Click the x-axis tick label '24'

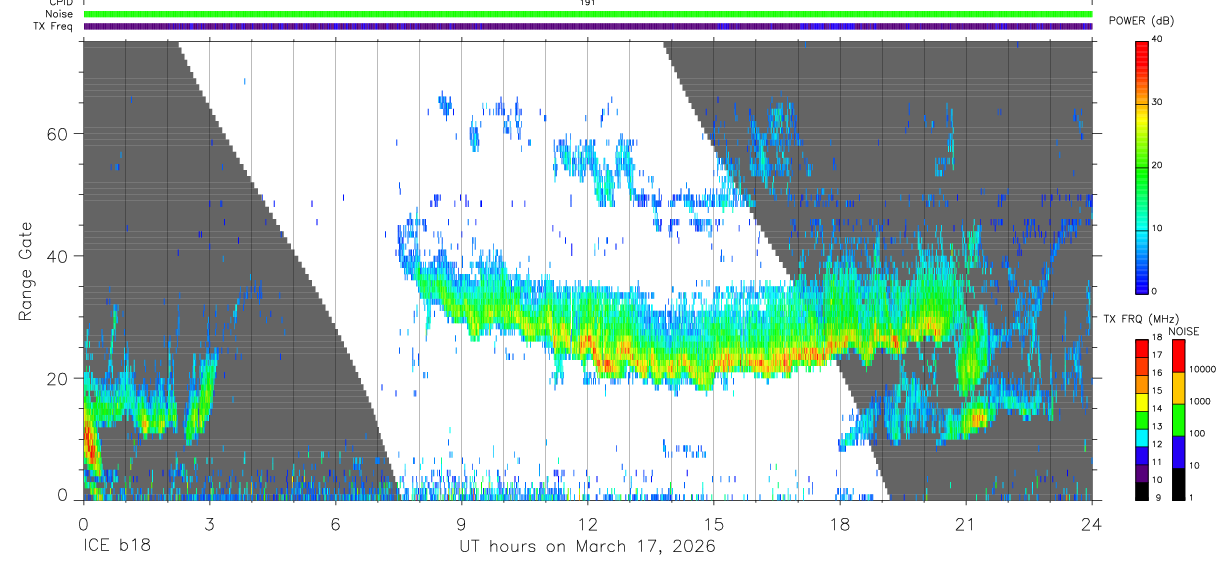1091,524
